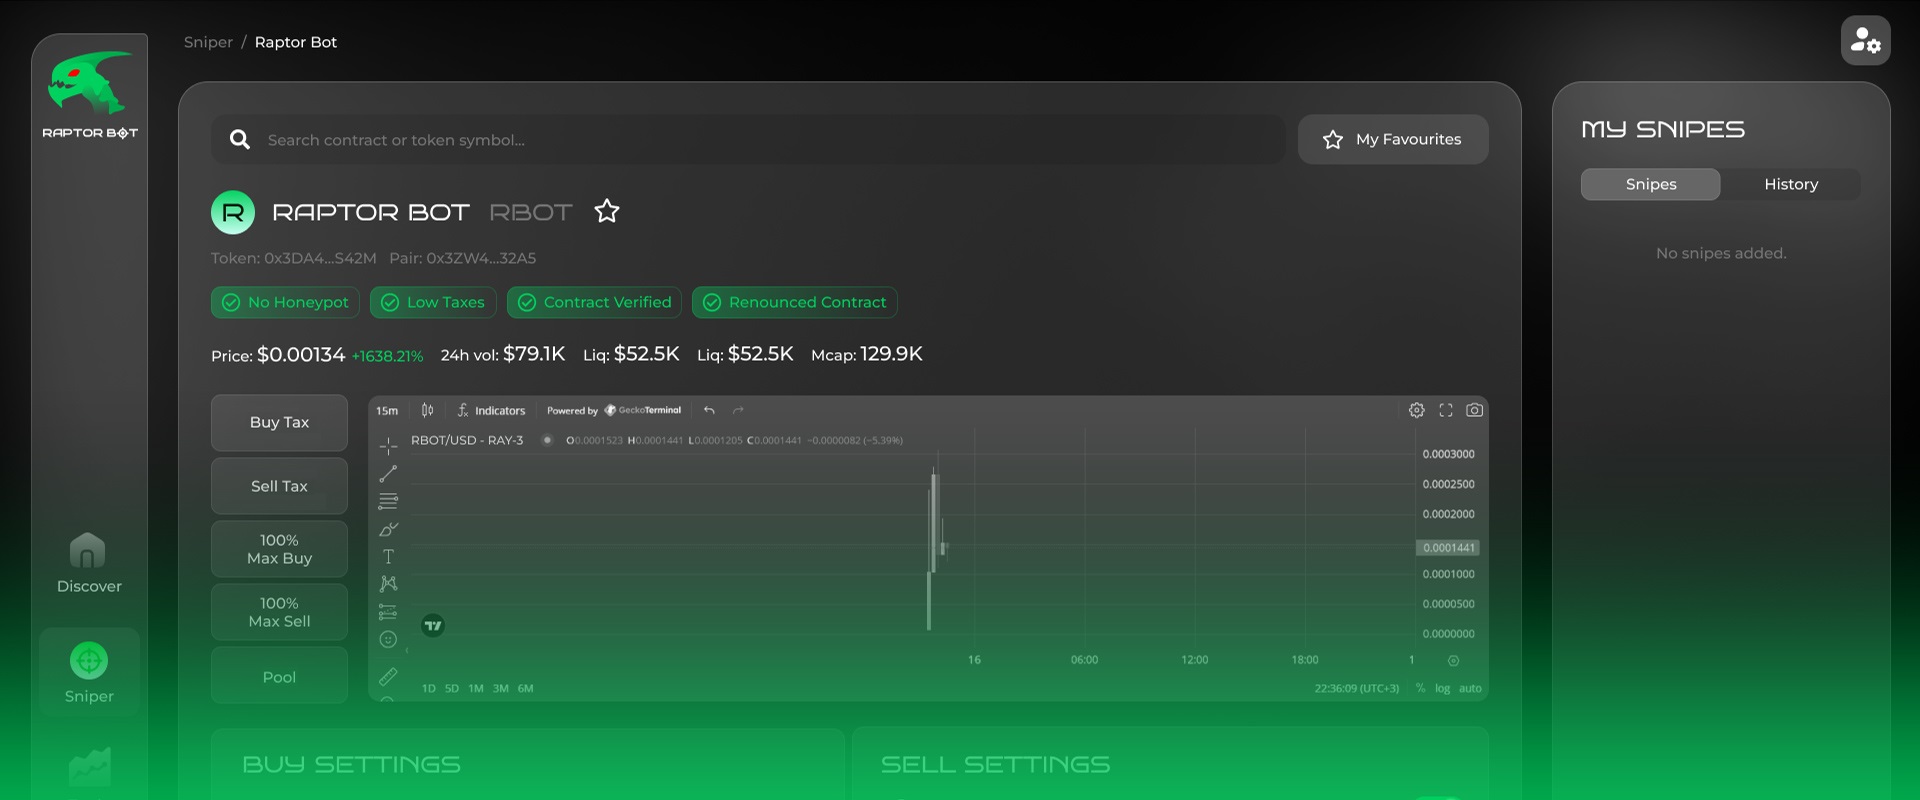
Task: Toggle auto scale on chart
Action: (1470, 688)
